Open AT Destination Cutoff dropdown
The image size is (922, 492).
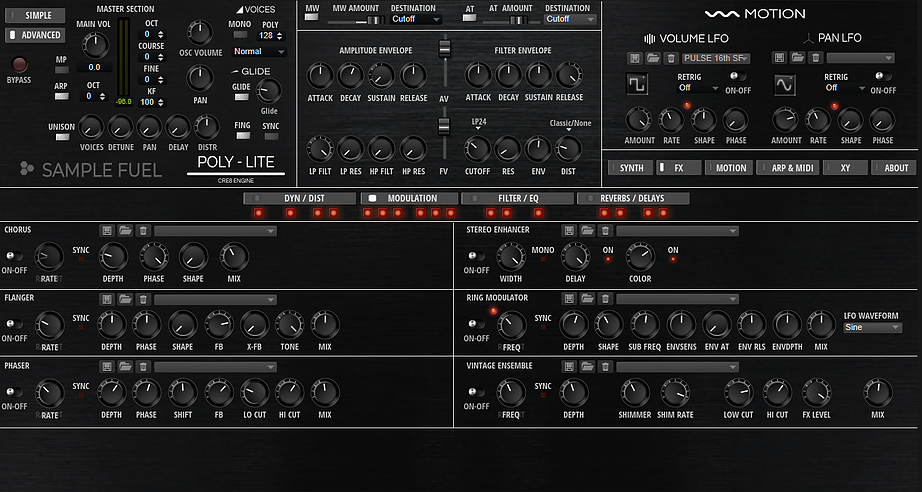click(x=570, y=19)
